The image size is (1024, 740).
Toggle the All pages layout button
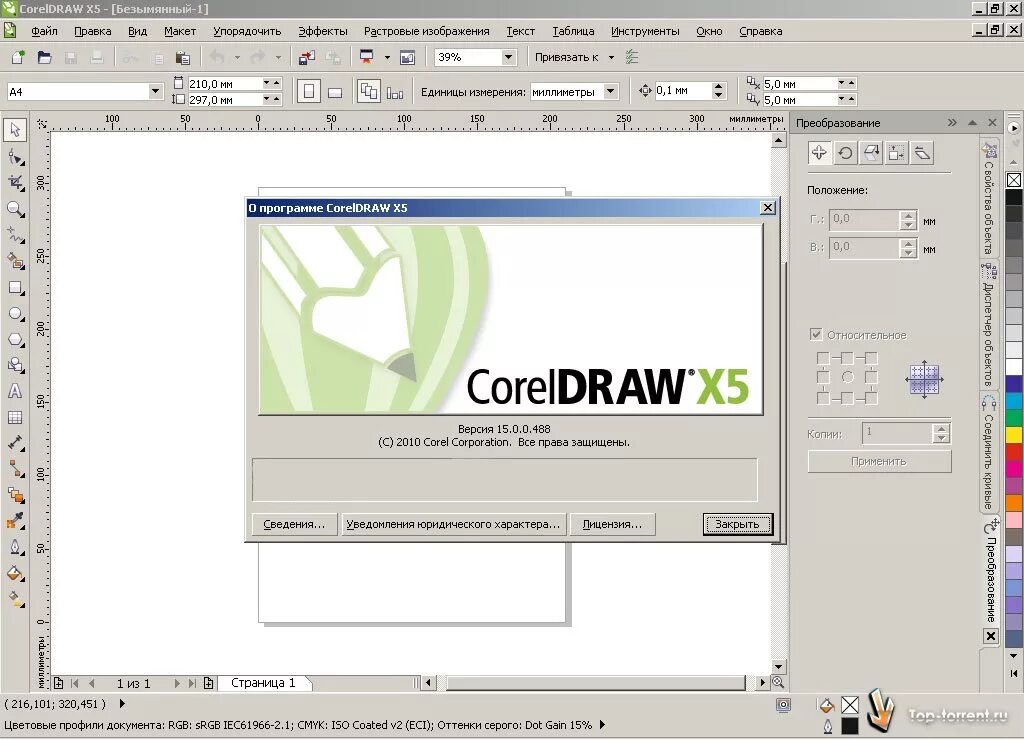pos(369,91)
